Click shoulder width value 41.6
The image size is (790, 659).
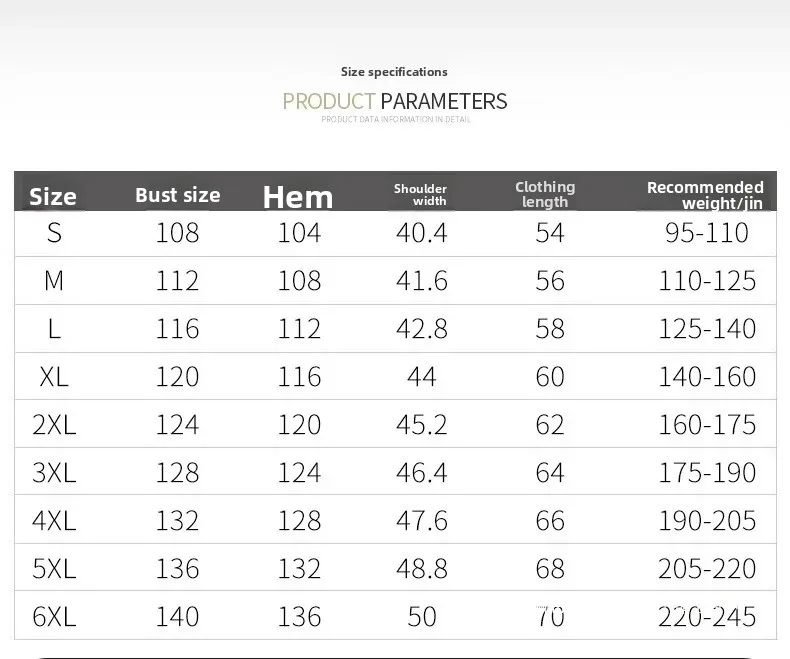[422, 281]
